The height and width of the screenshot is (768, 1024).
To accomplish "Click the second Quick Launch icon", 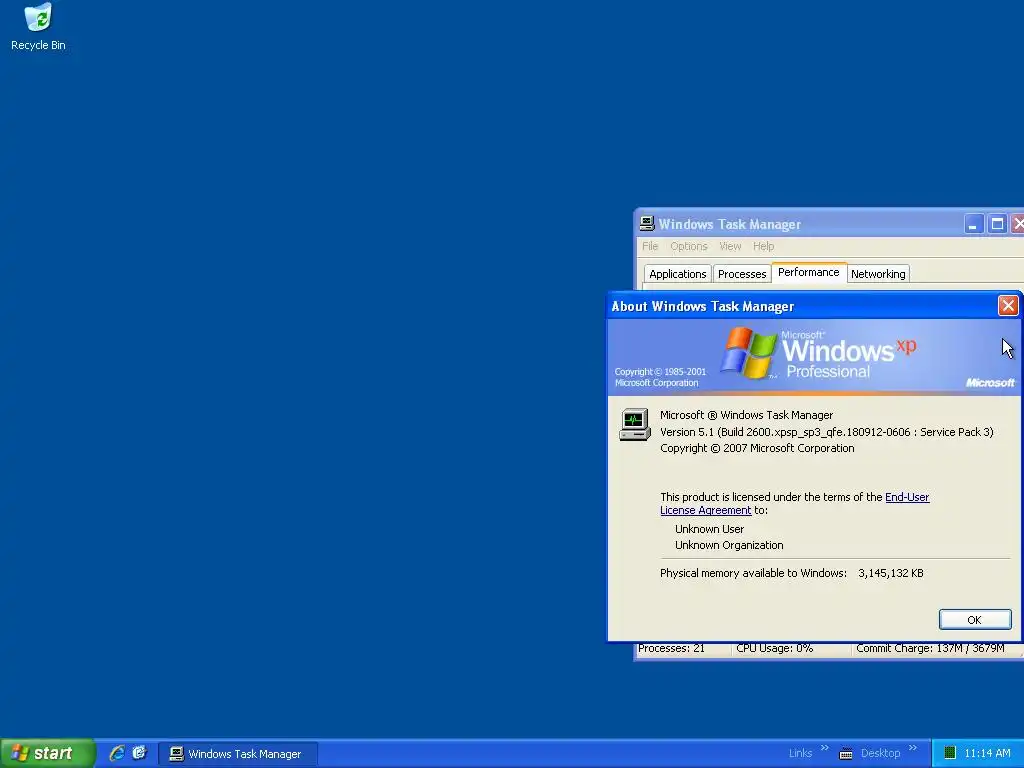I will pyautogui.click(x=139, y=753).
